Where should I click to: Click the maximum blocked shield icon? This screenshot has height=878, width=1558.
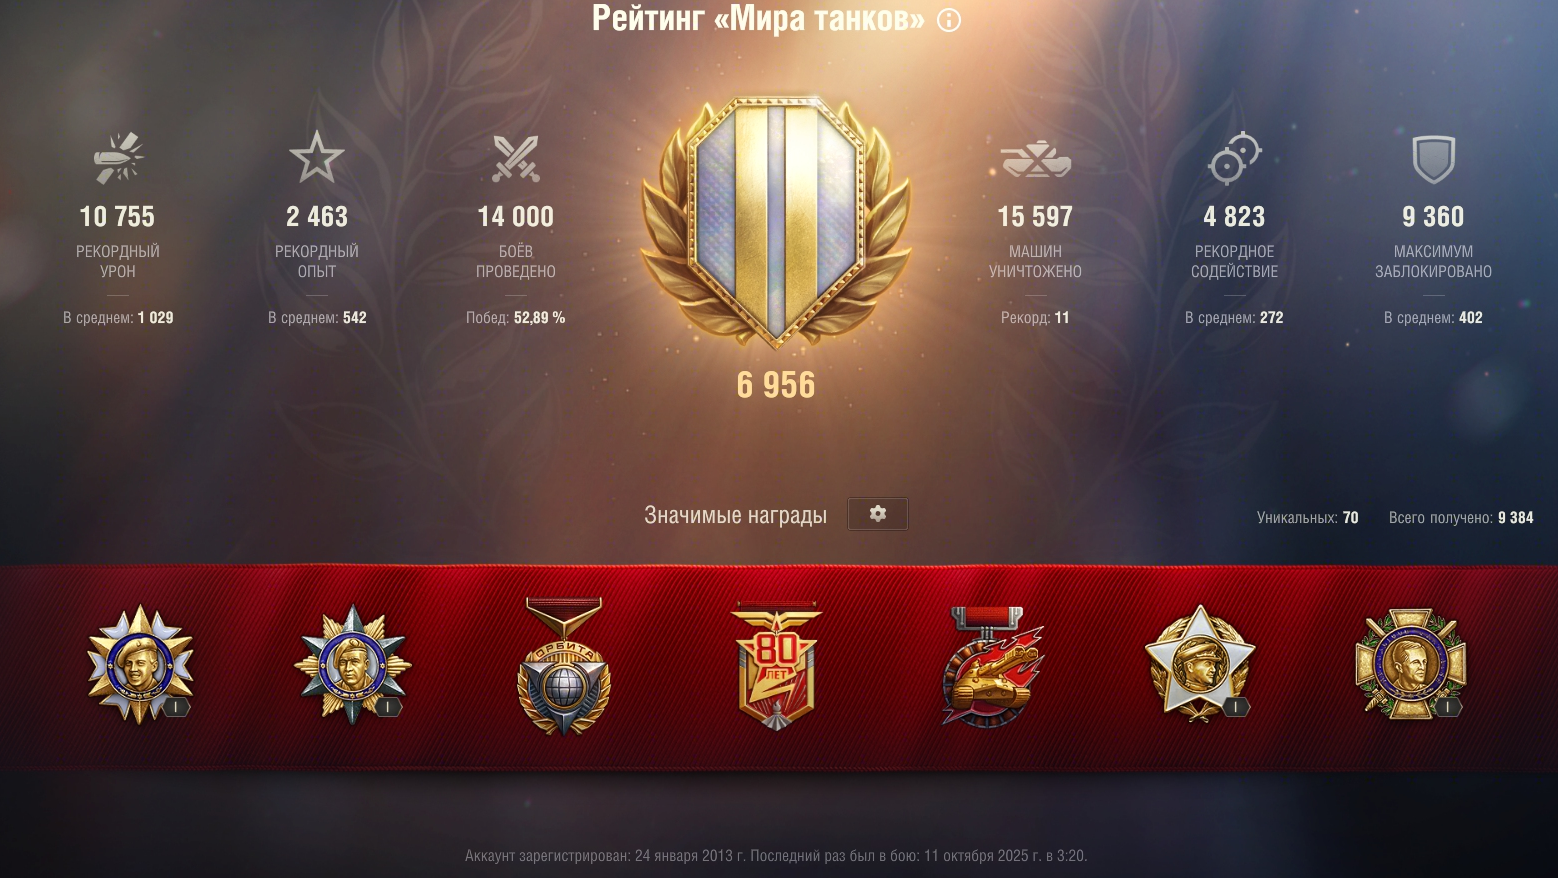[1434, 160]
